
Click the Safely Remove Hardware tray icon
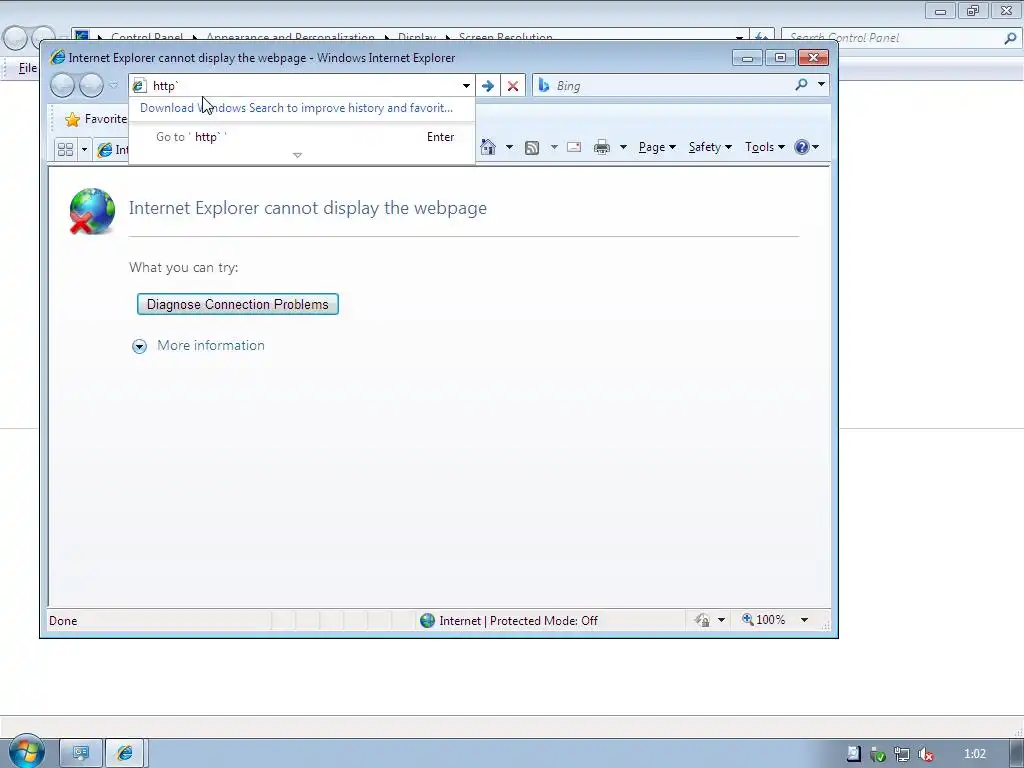point(878,754)
